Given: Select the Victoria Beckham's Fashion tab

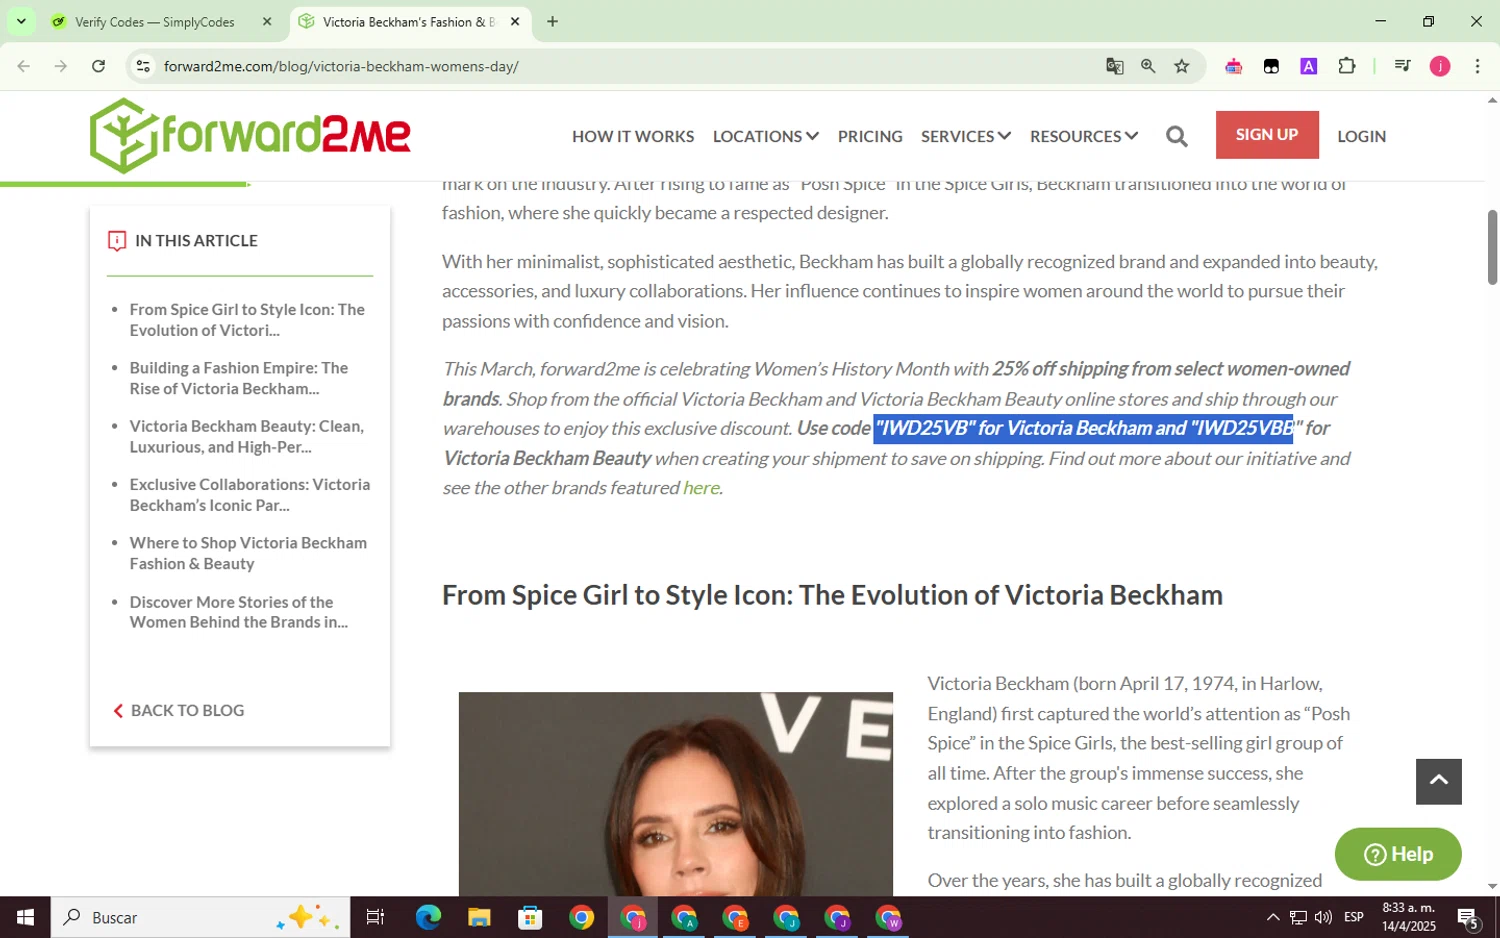Looking at the screenshot, I should [410, 21].
